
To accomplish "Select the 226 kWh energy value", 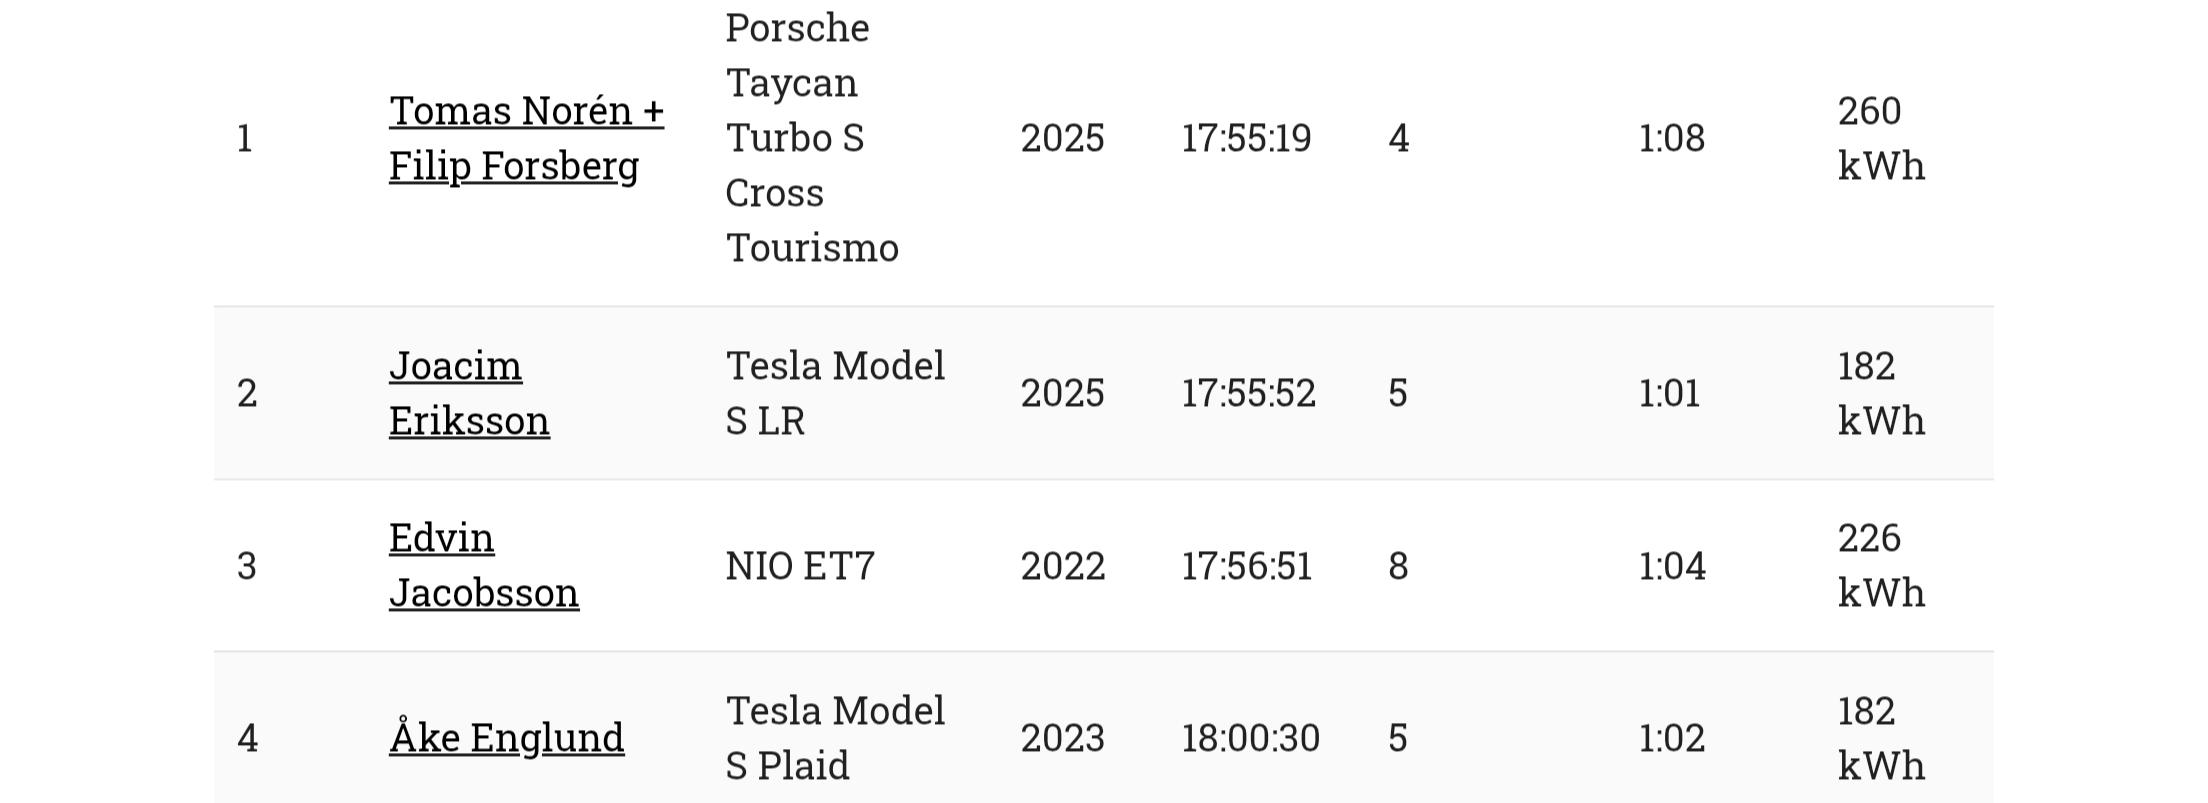I will click(1880, 565).
